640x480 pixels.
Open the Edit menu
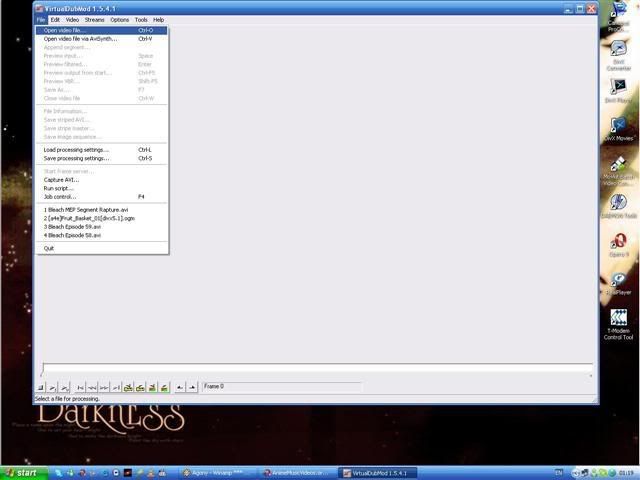(x=55, y=20)
